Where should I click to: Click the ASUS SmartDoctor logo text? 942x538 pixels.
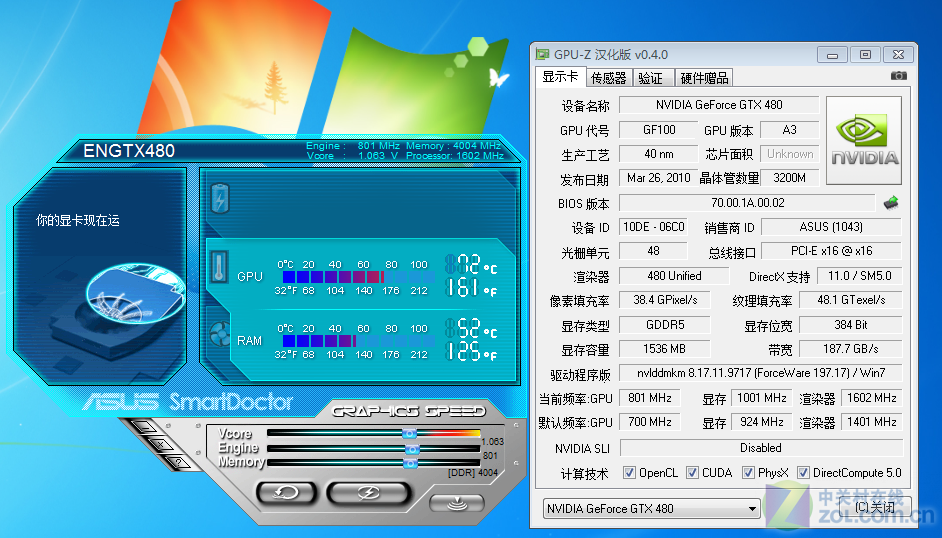187,402
